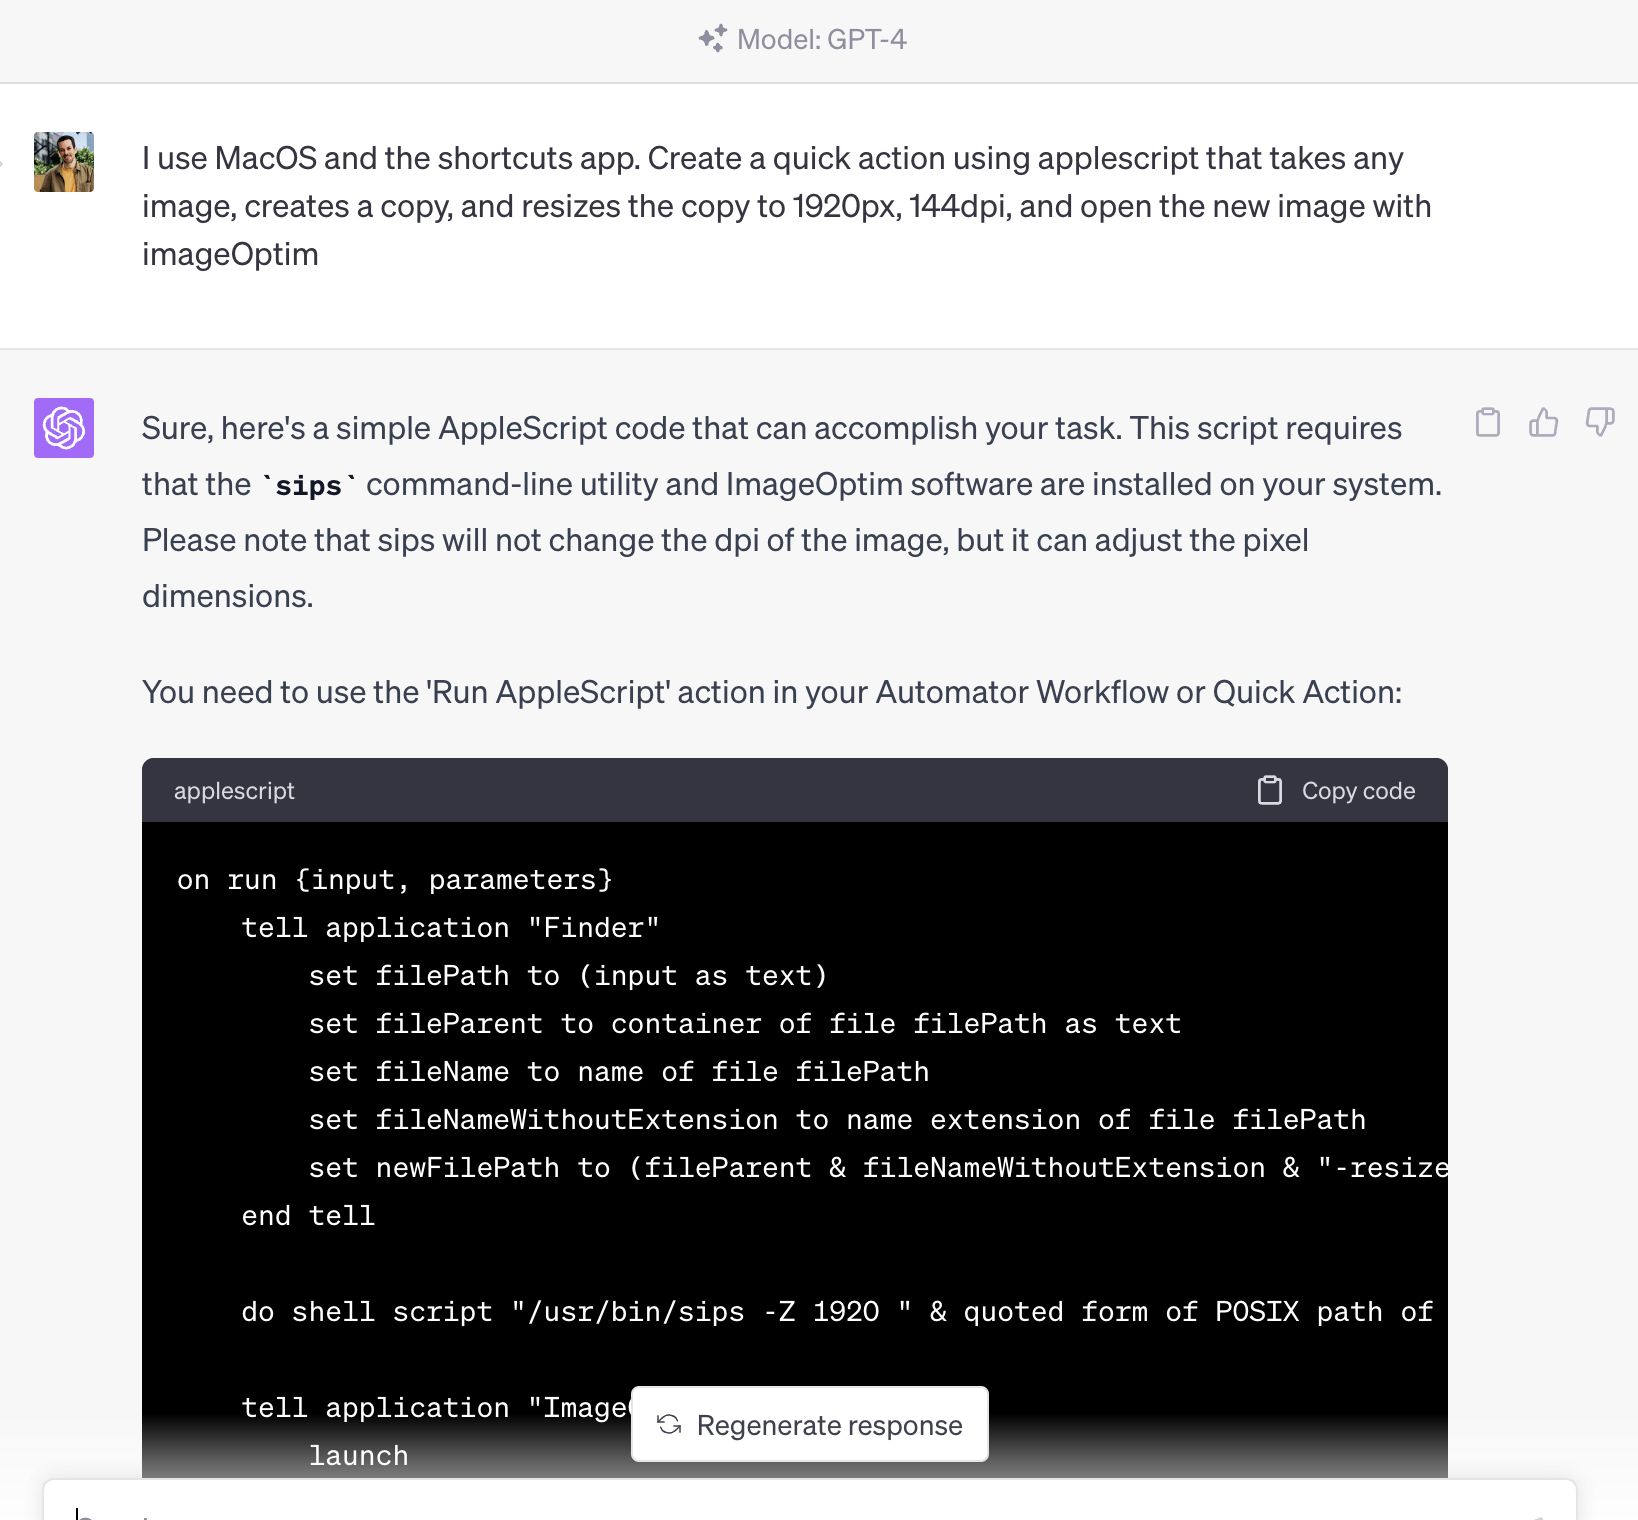Click the purple ChatGPT logo avatar

[x=64, y=428]
